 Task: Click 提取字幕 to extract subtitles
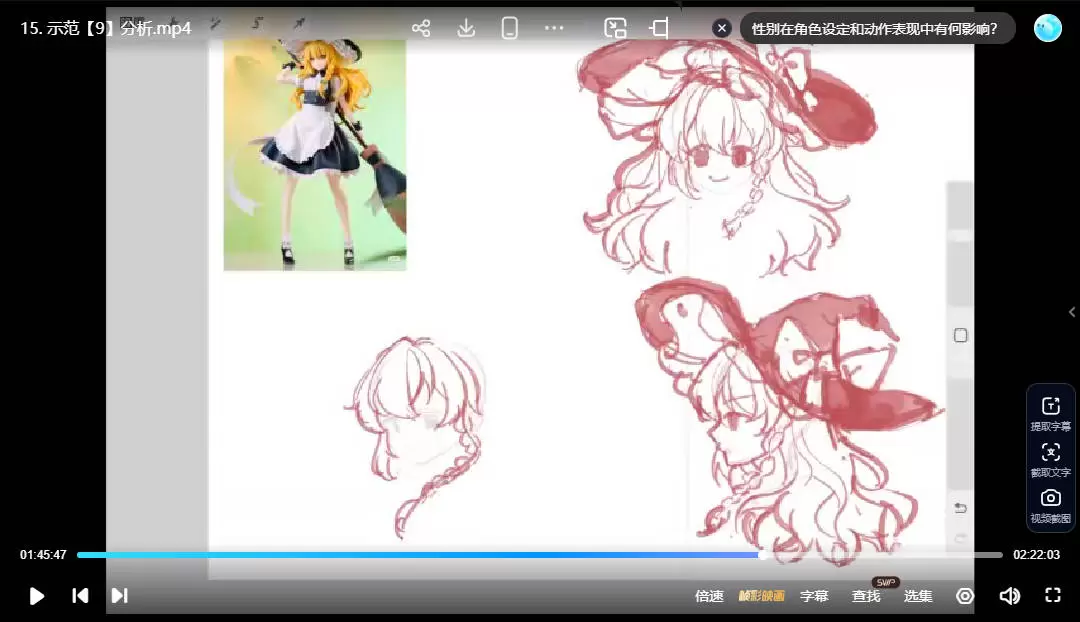tap(1050, 413)
